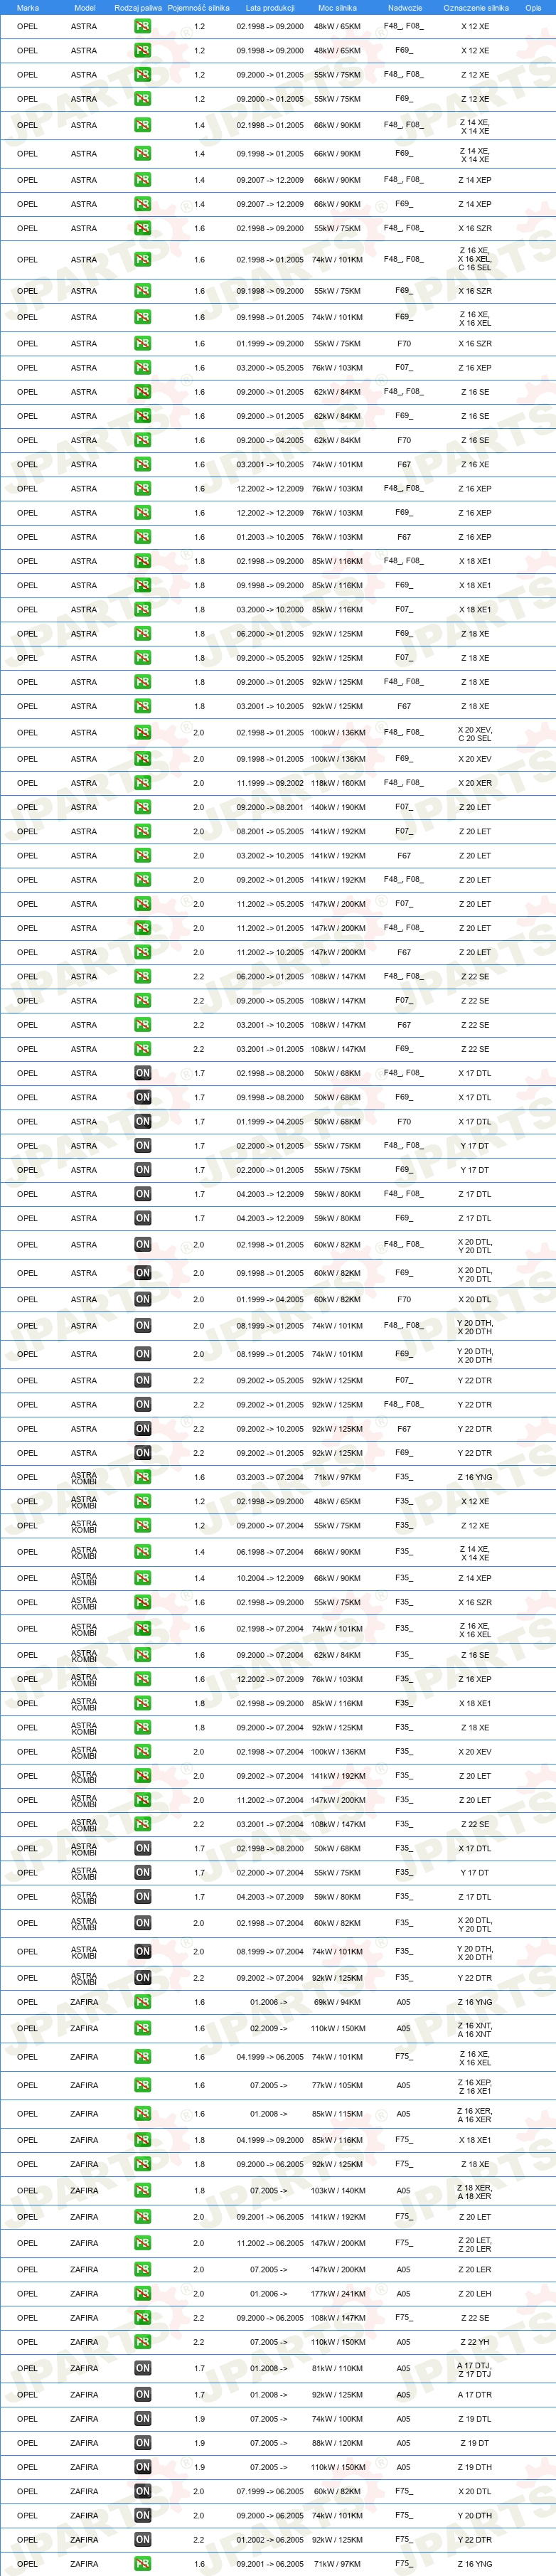The height and width of the screenshot is (2576, 556).
Task: Click engine code Z 18 XER, A 18 XER
Action: tap(475, 2191)
